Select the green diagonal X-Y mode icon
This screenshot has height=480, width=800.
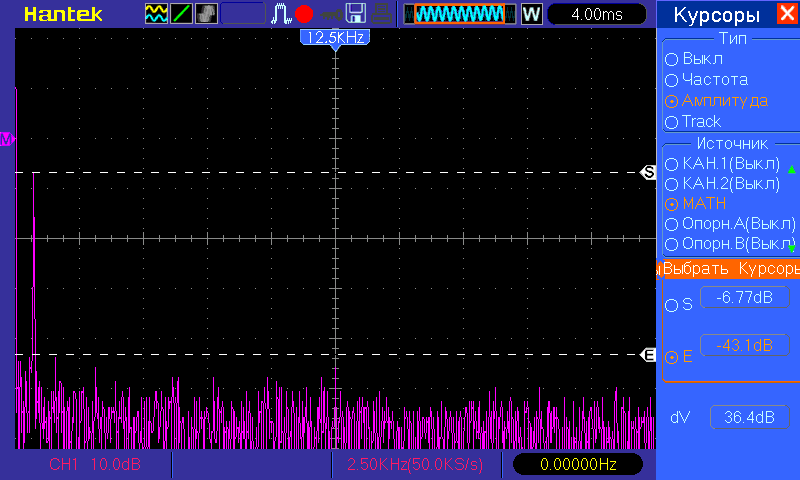[x=181, y=14]
